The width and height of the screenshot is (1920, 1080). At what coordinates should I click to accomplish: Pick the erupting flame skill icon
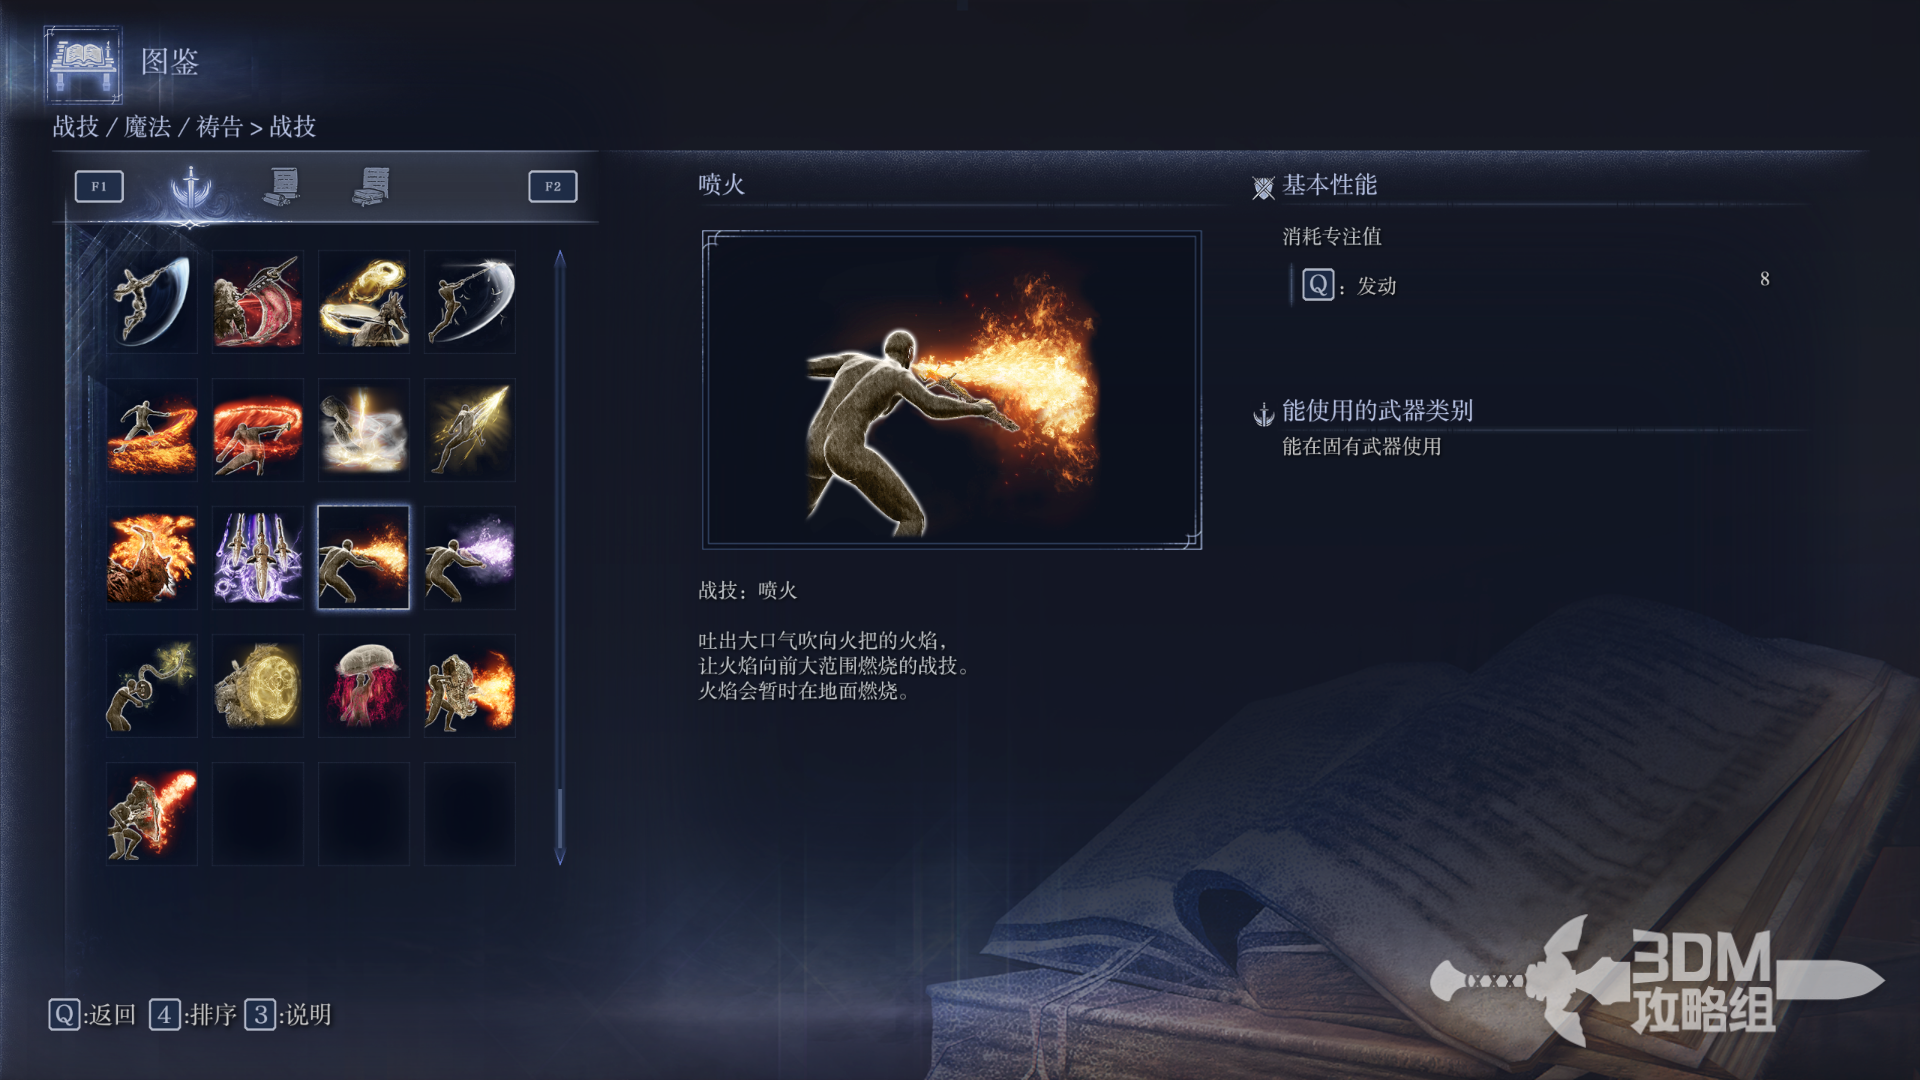[x=152, y=557]
